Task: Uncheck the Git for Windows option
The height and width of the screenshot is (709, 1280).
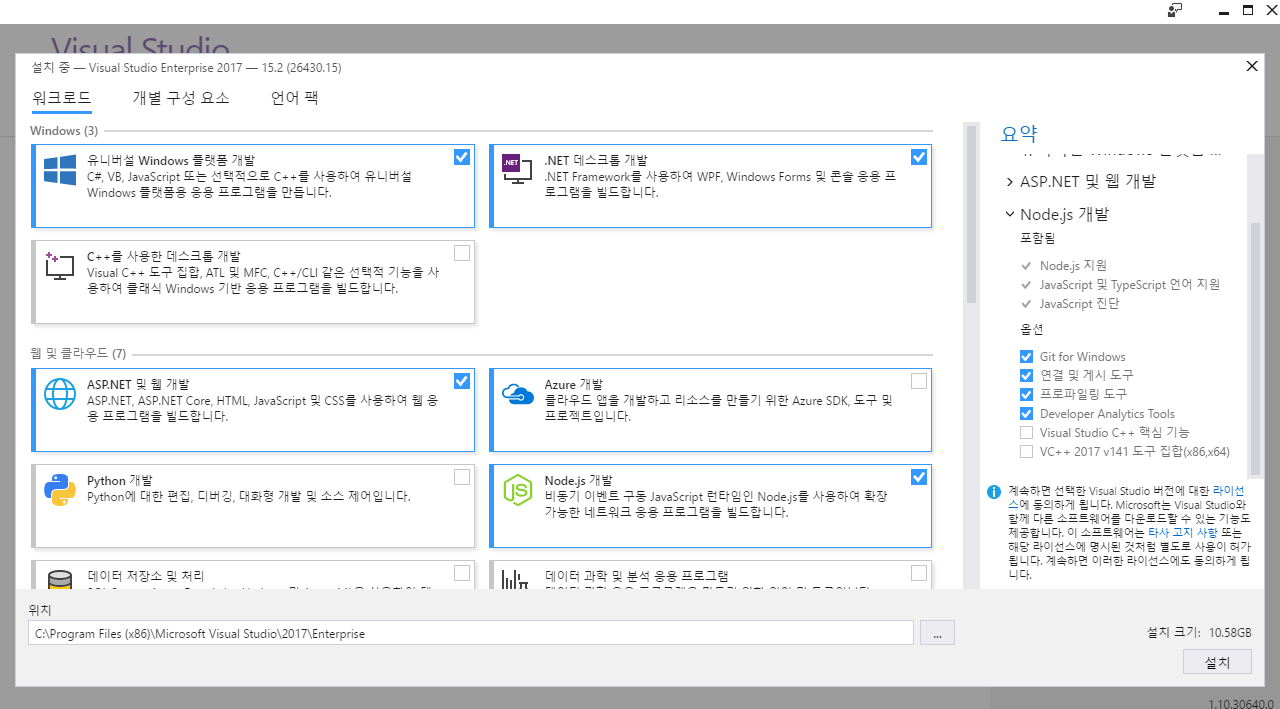Action: [x=1026, y=357]
